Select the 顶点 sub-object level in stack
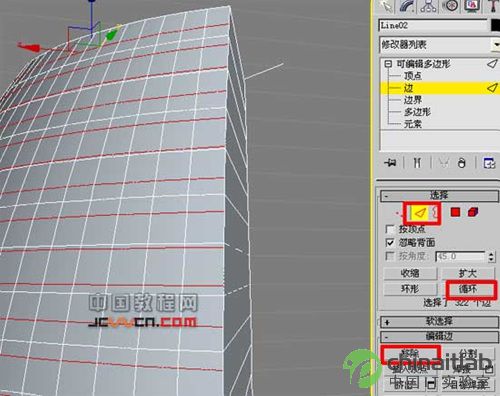Viewport: 500px width, 396px height. point(413,76)
